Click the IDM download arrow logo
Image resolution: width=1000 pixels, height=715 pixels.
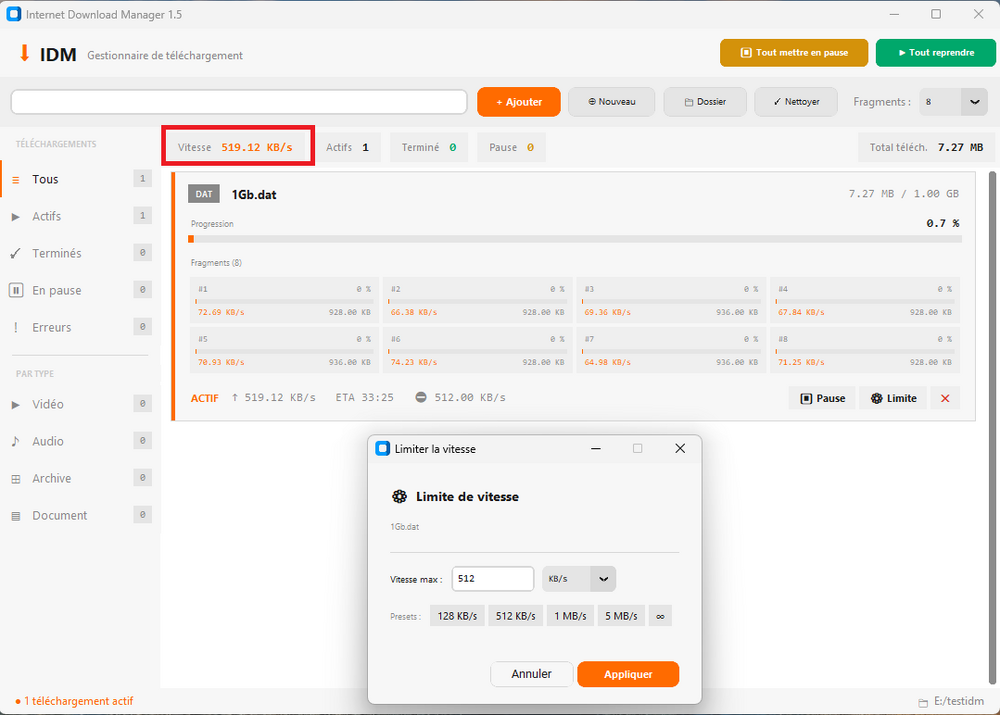tap(24, 54)
